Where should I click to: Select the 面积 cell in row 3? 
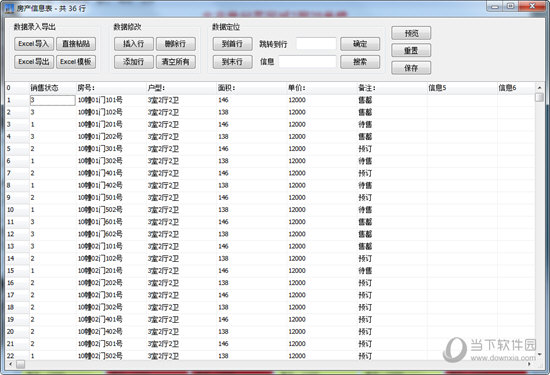(251, 125)
